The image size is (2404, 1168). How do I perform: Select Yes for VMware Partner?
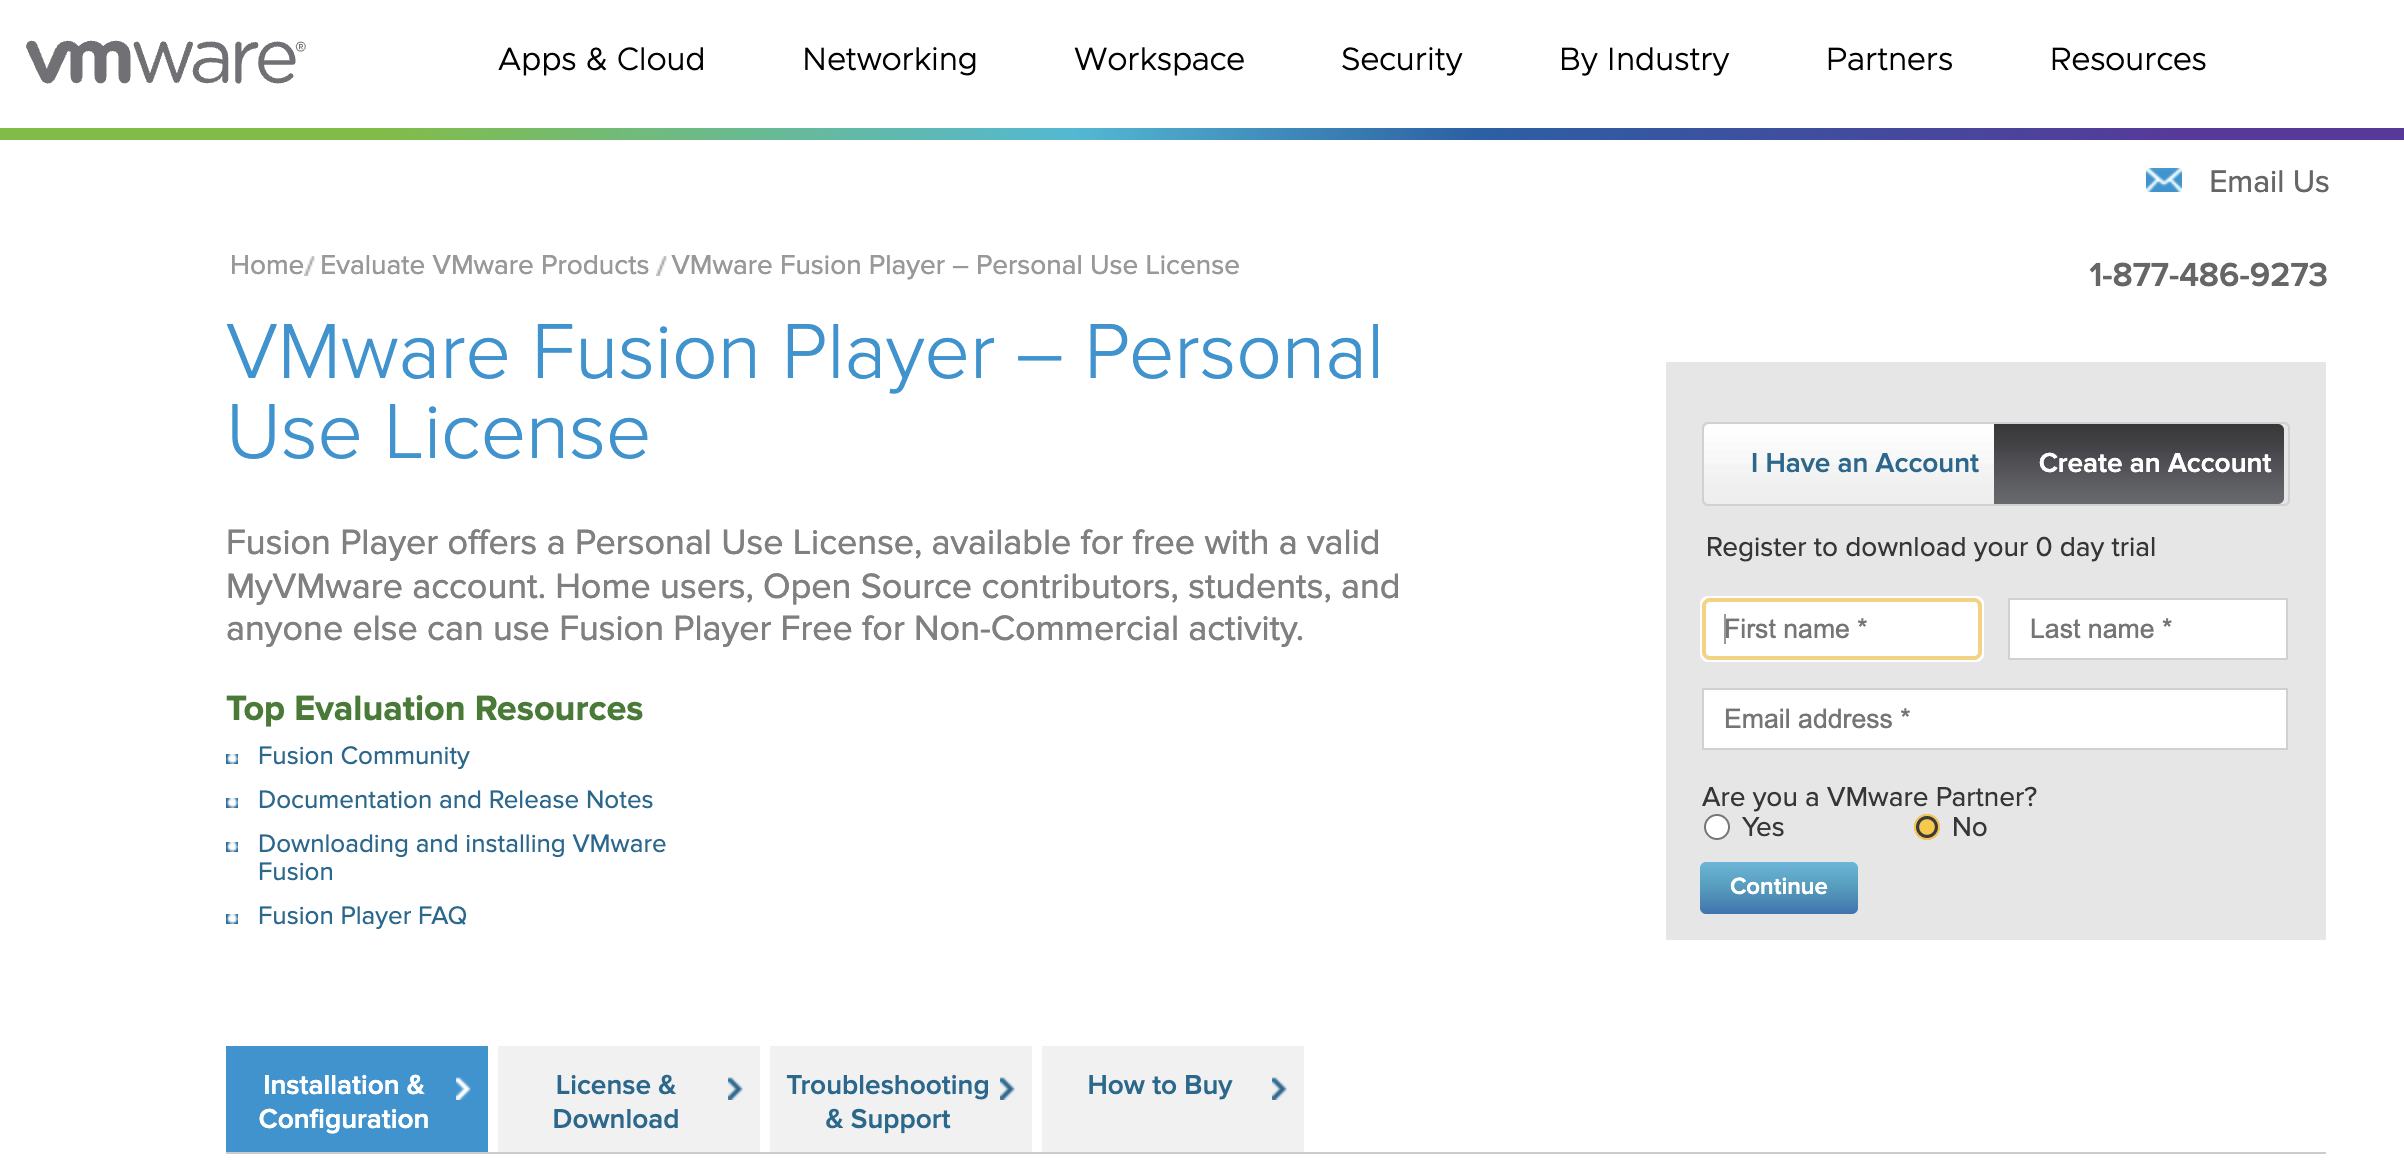[1717, 827]
